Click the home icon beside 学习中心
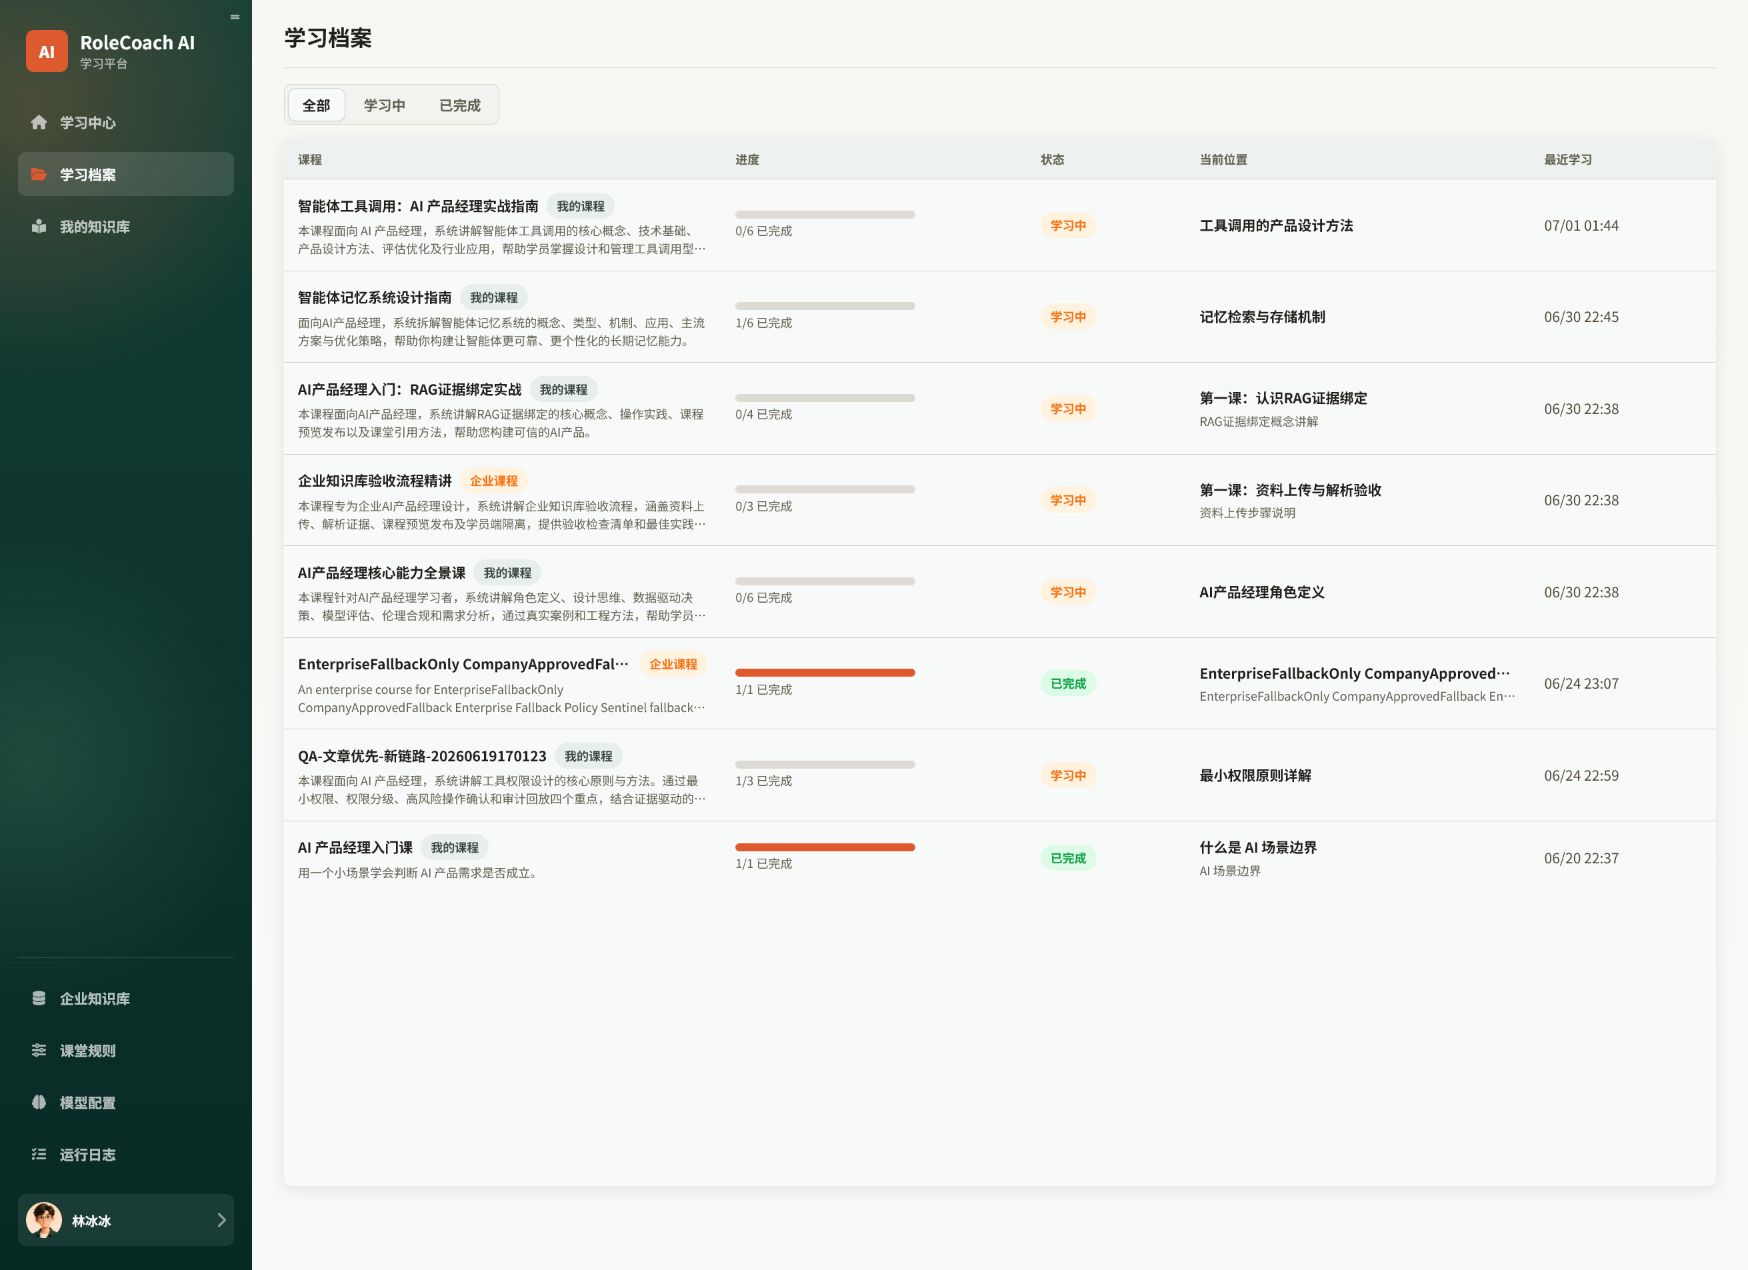 pos(39,122)
